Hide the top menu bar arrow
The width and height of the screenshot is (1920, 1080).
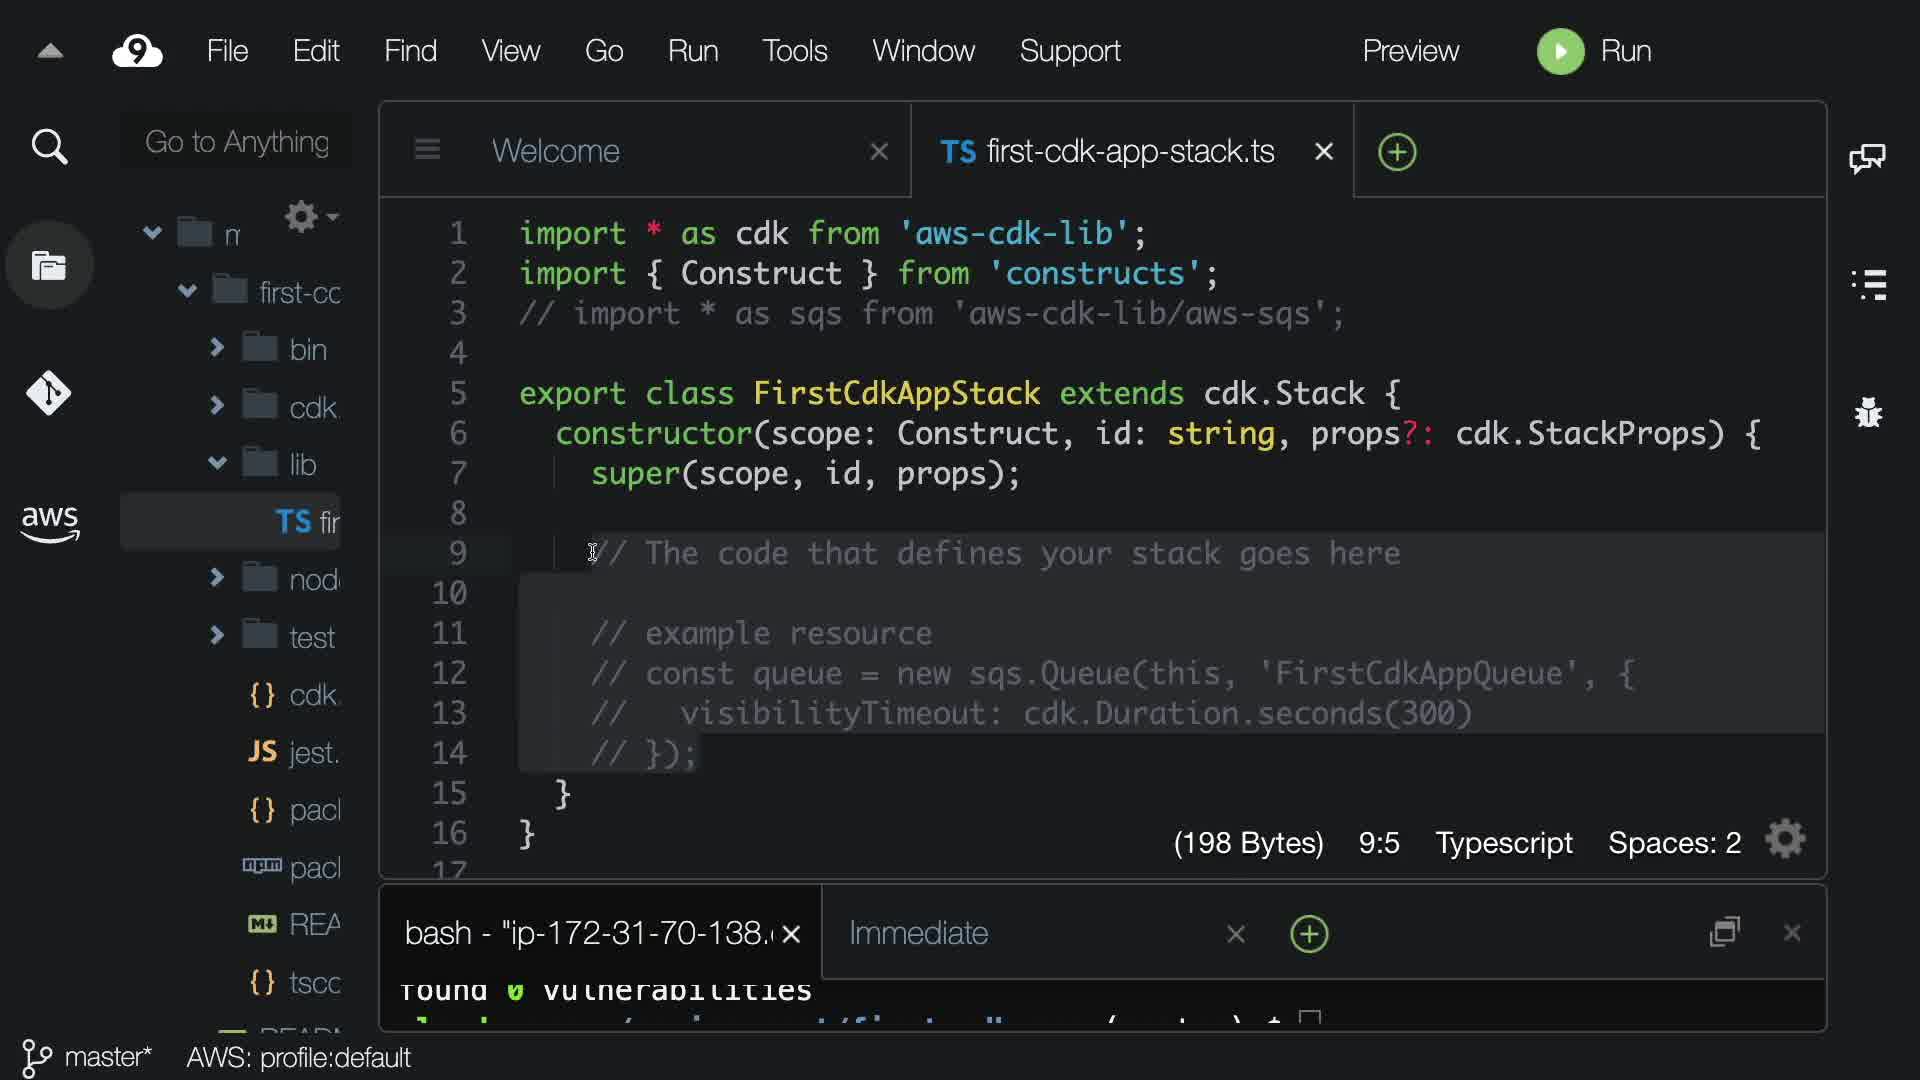[x=50, y=51]
